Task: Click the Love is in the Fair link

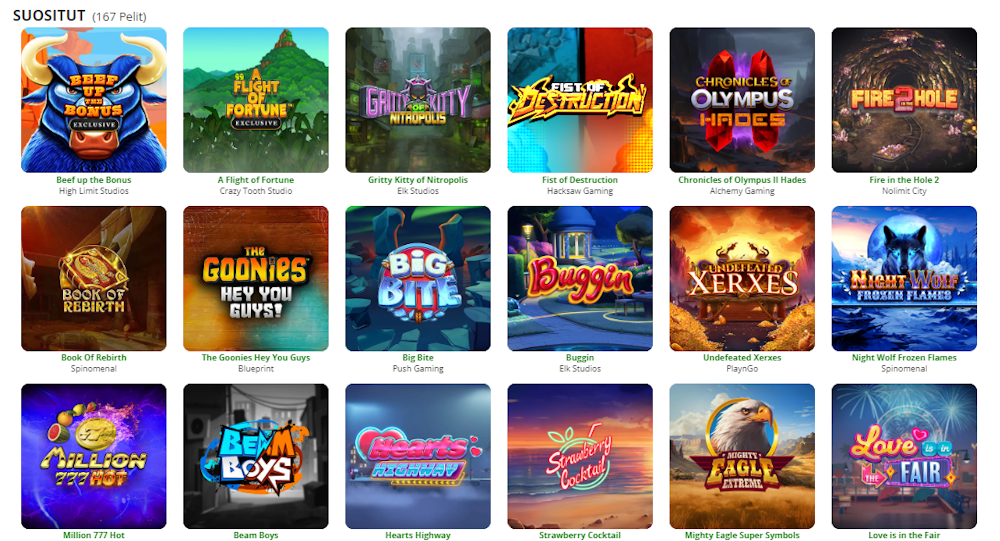Action: pyautogui.click(x=904, y=535)
